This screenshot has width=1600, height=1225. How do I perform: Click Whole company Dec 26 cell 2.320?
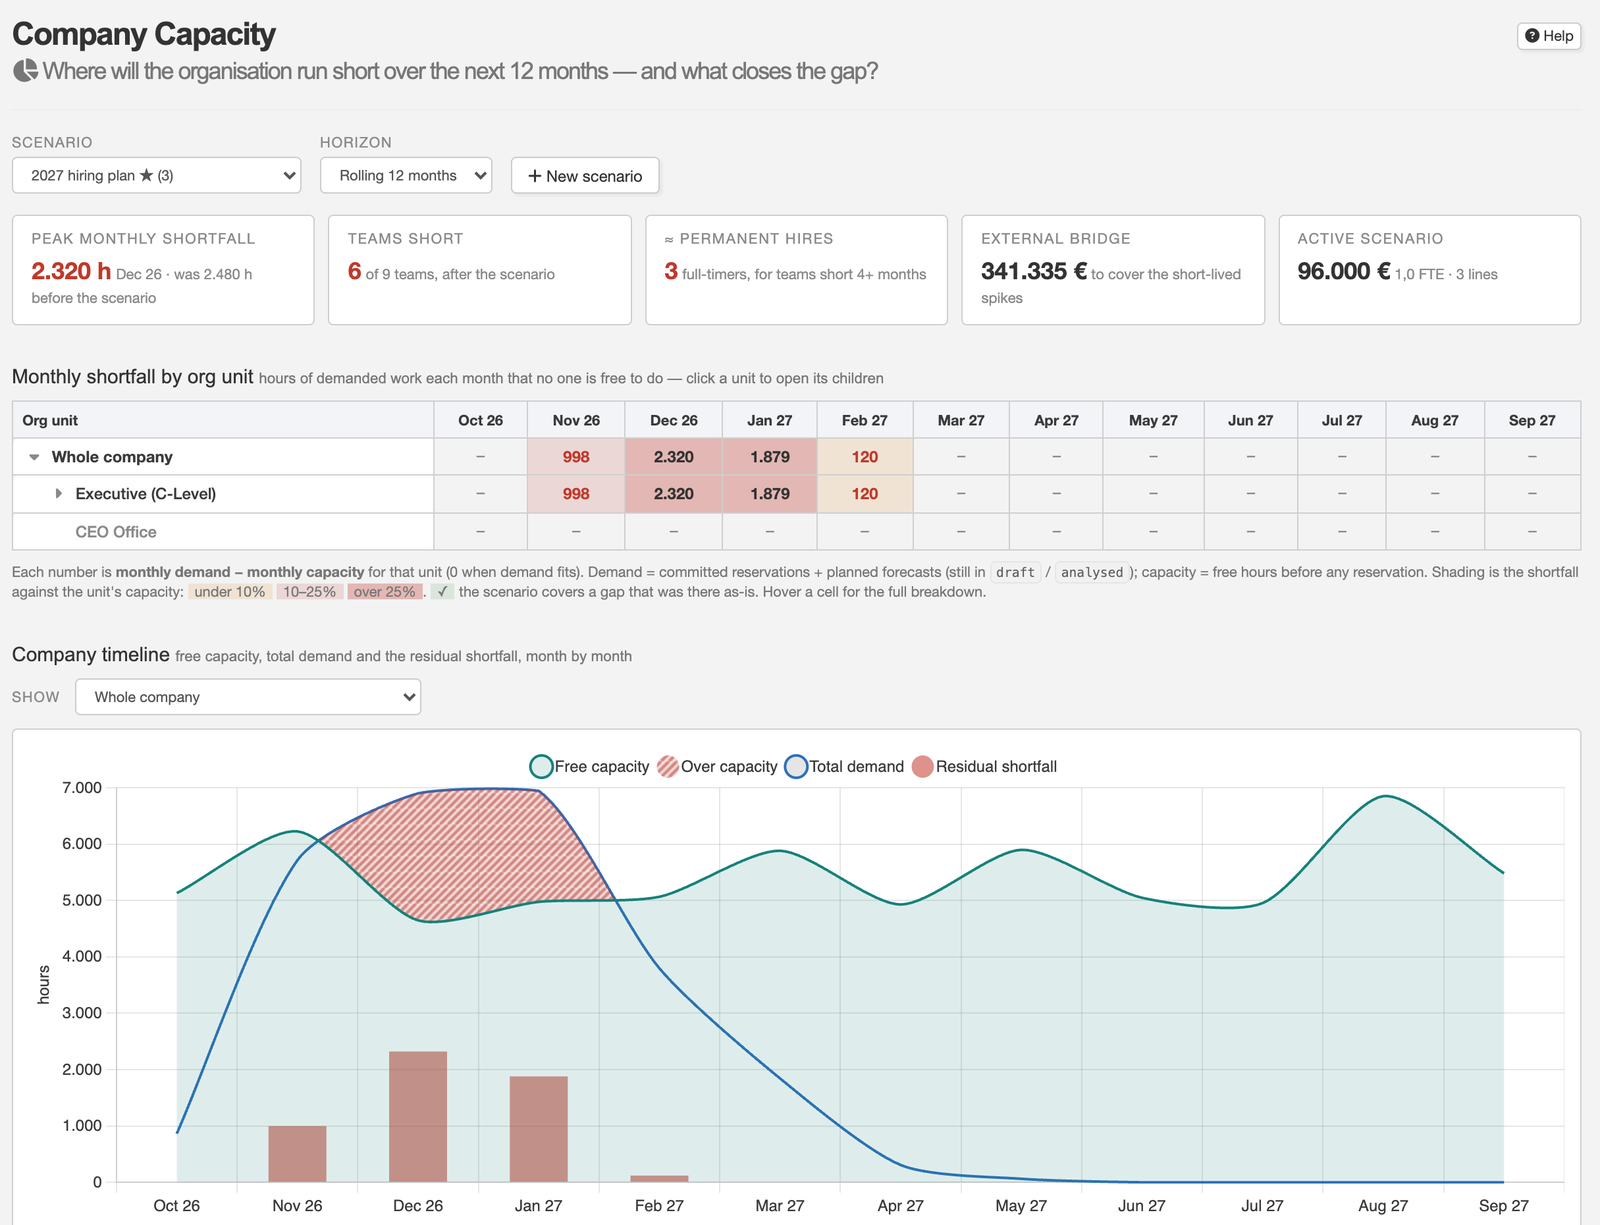point(674,457)
